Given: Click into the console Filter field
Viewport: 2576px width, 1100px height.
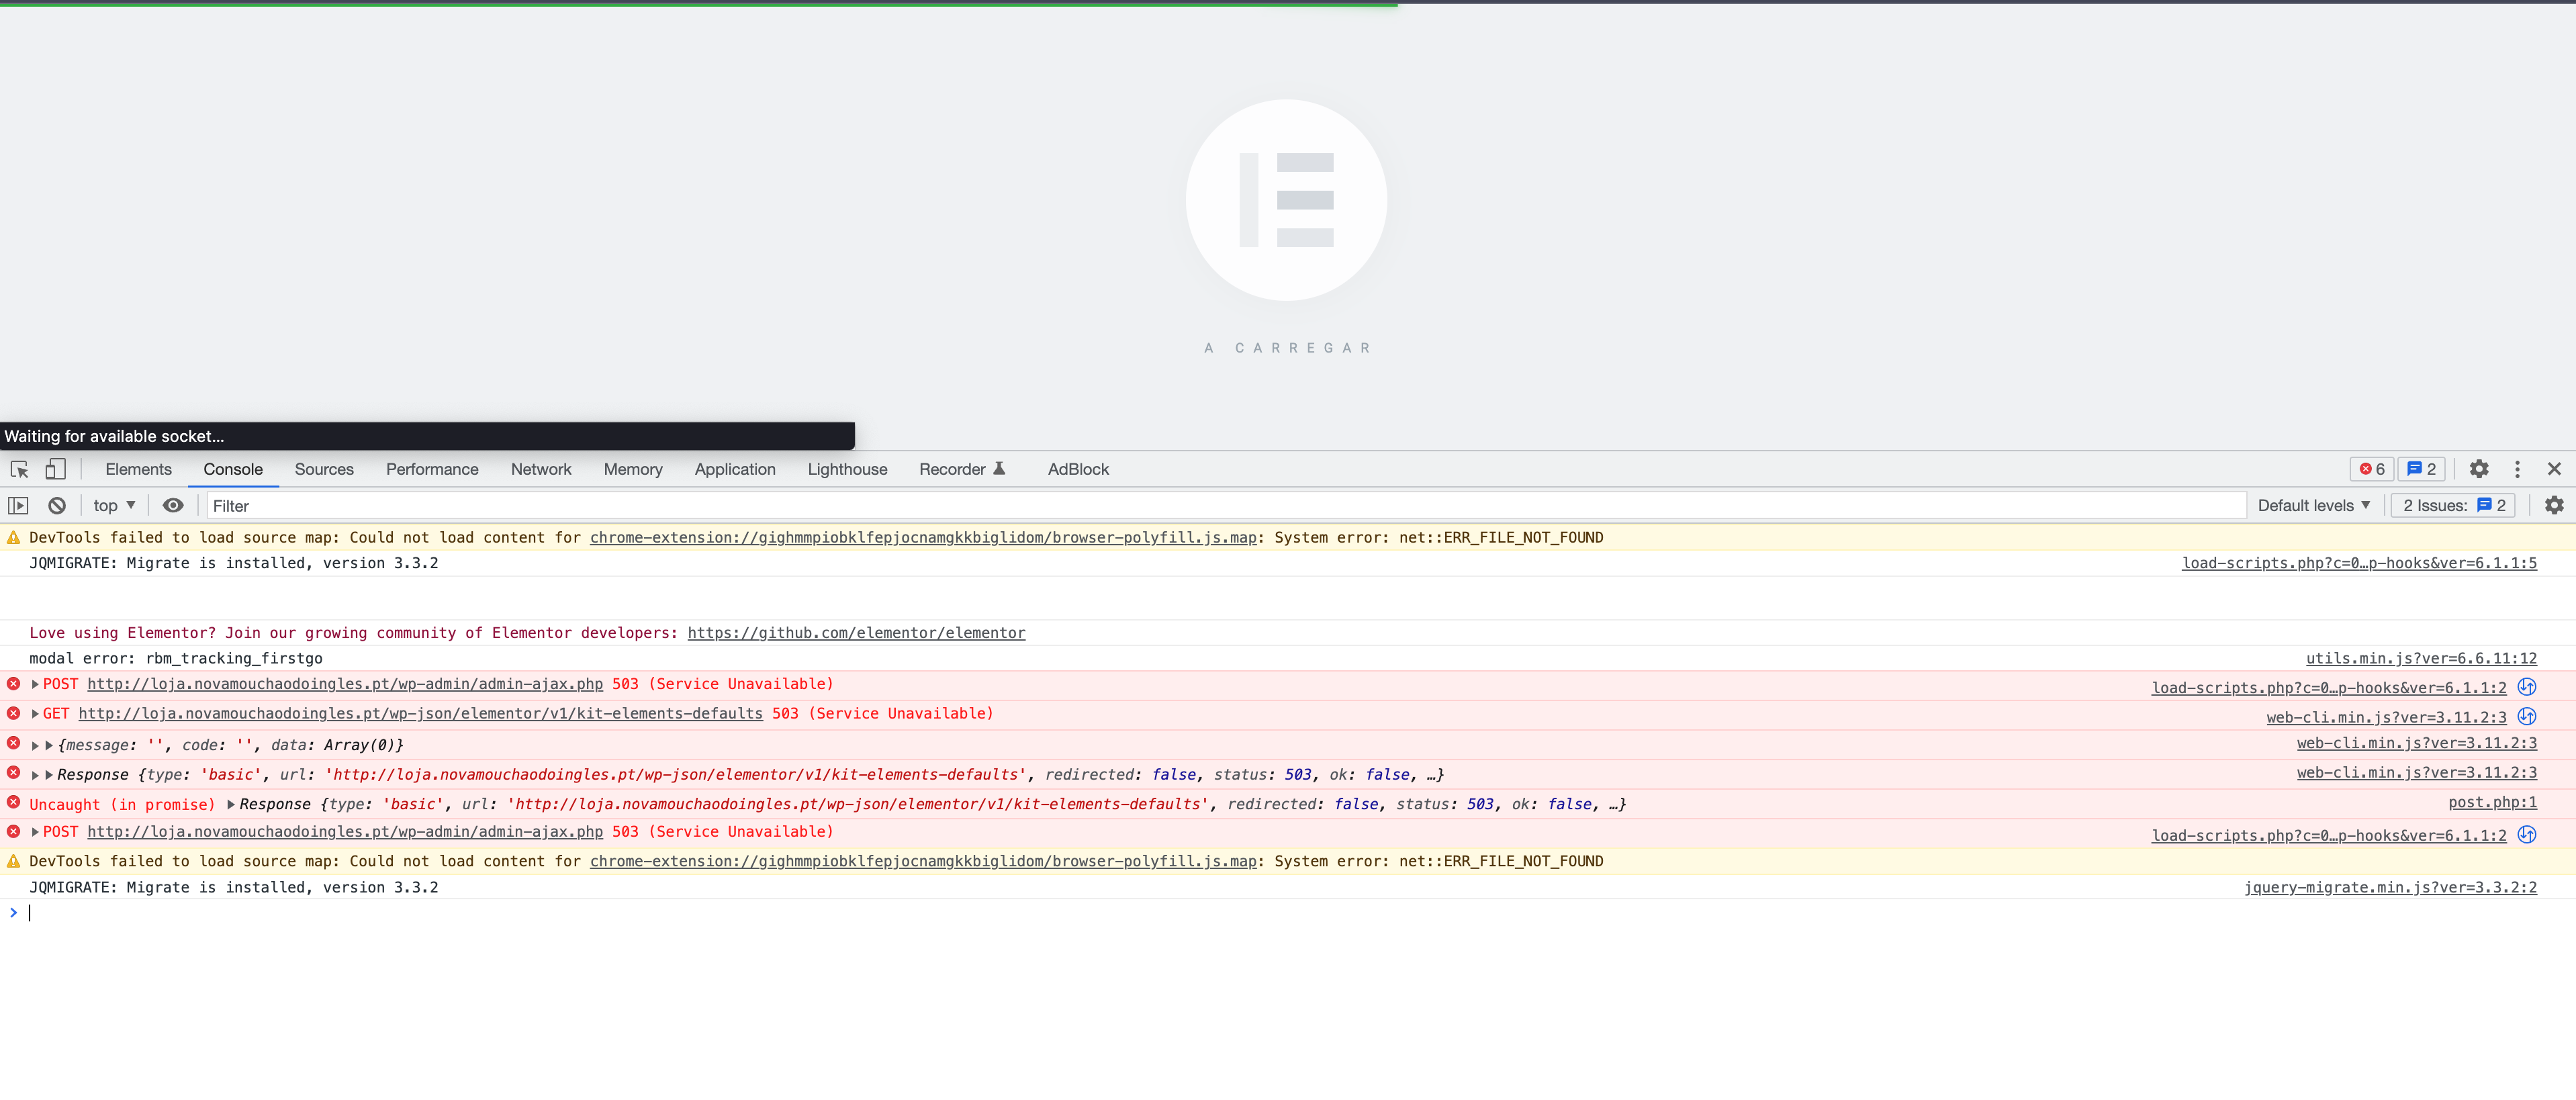Looking at the screenshot, I should point(1200,506).
